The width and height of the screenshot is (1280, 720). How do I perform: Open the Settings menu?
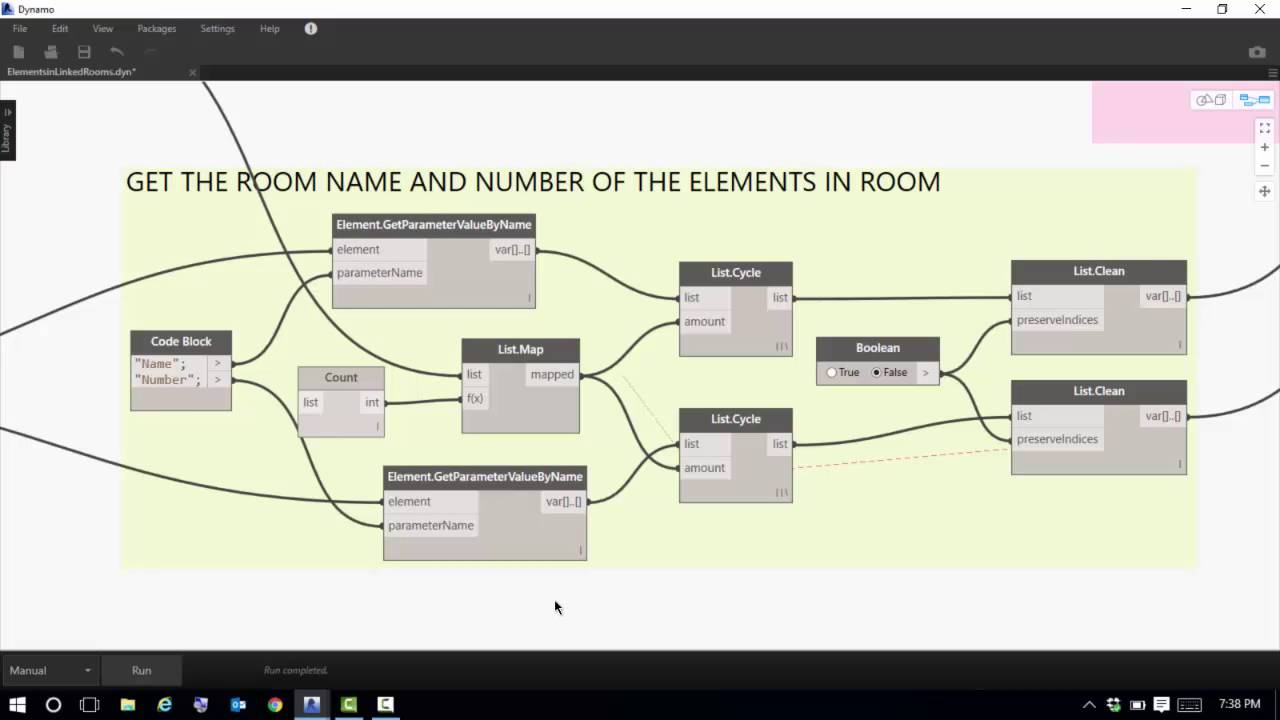(217, 29)
